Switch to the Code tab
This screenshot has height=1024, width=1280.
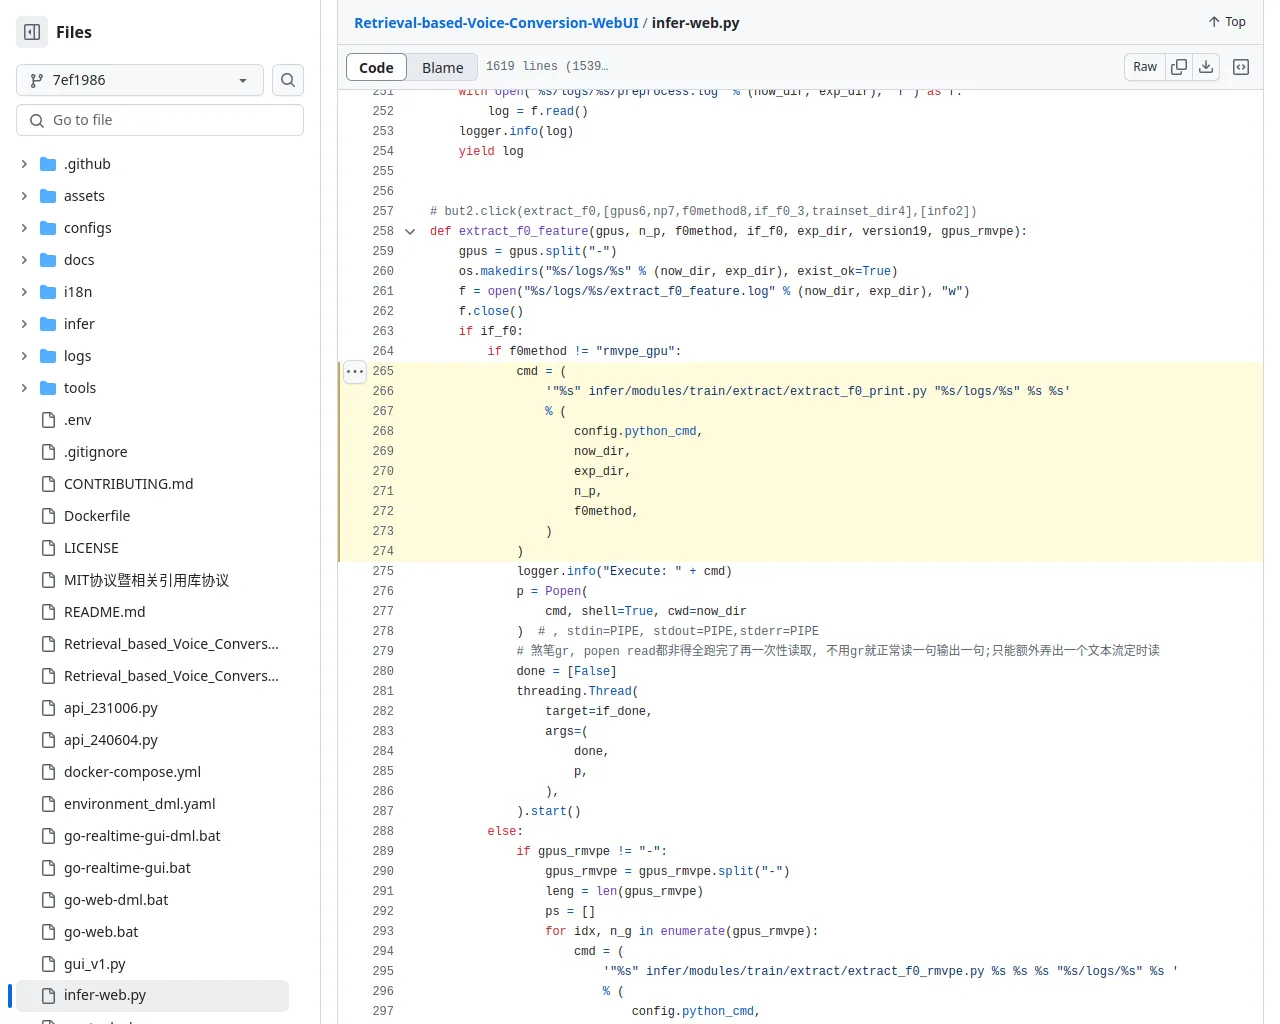[x=376, y=67]
